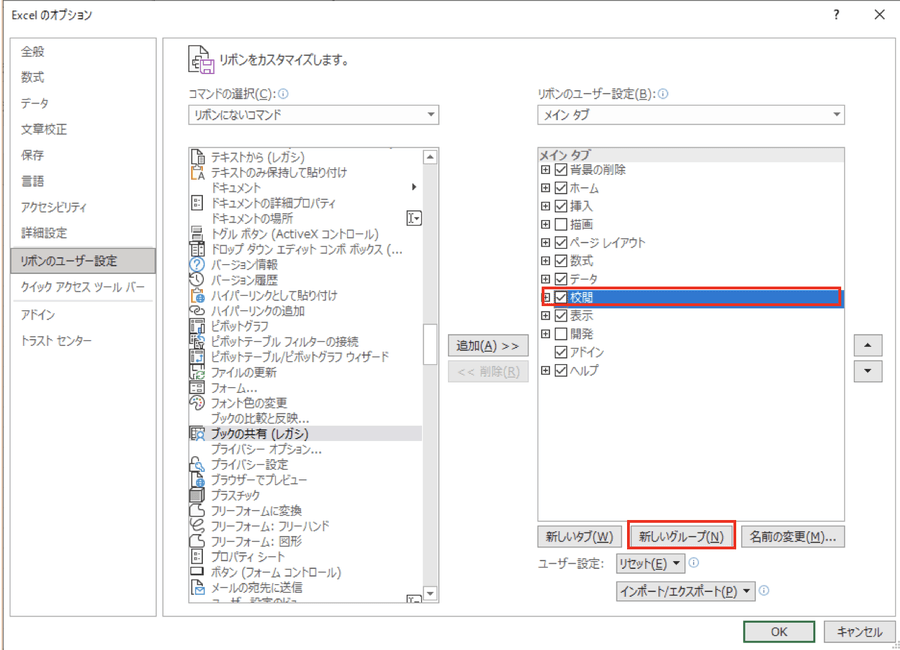
Task: Click the command list scrollbar up arrow
Action: pyautogui.click(x=430, y=157)
